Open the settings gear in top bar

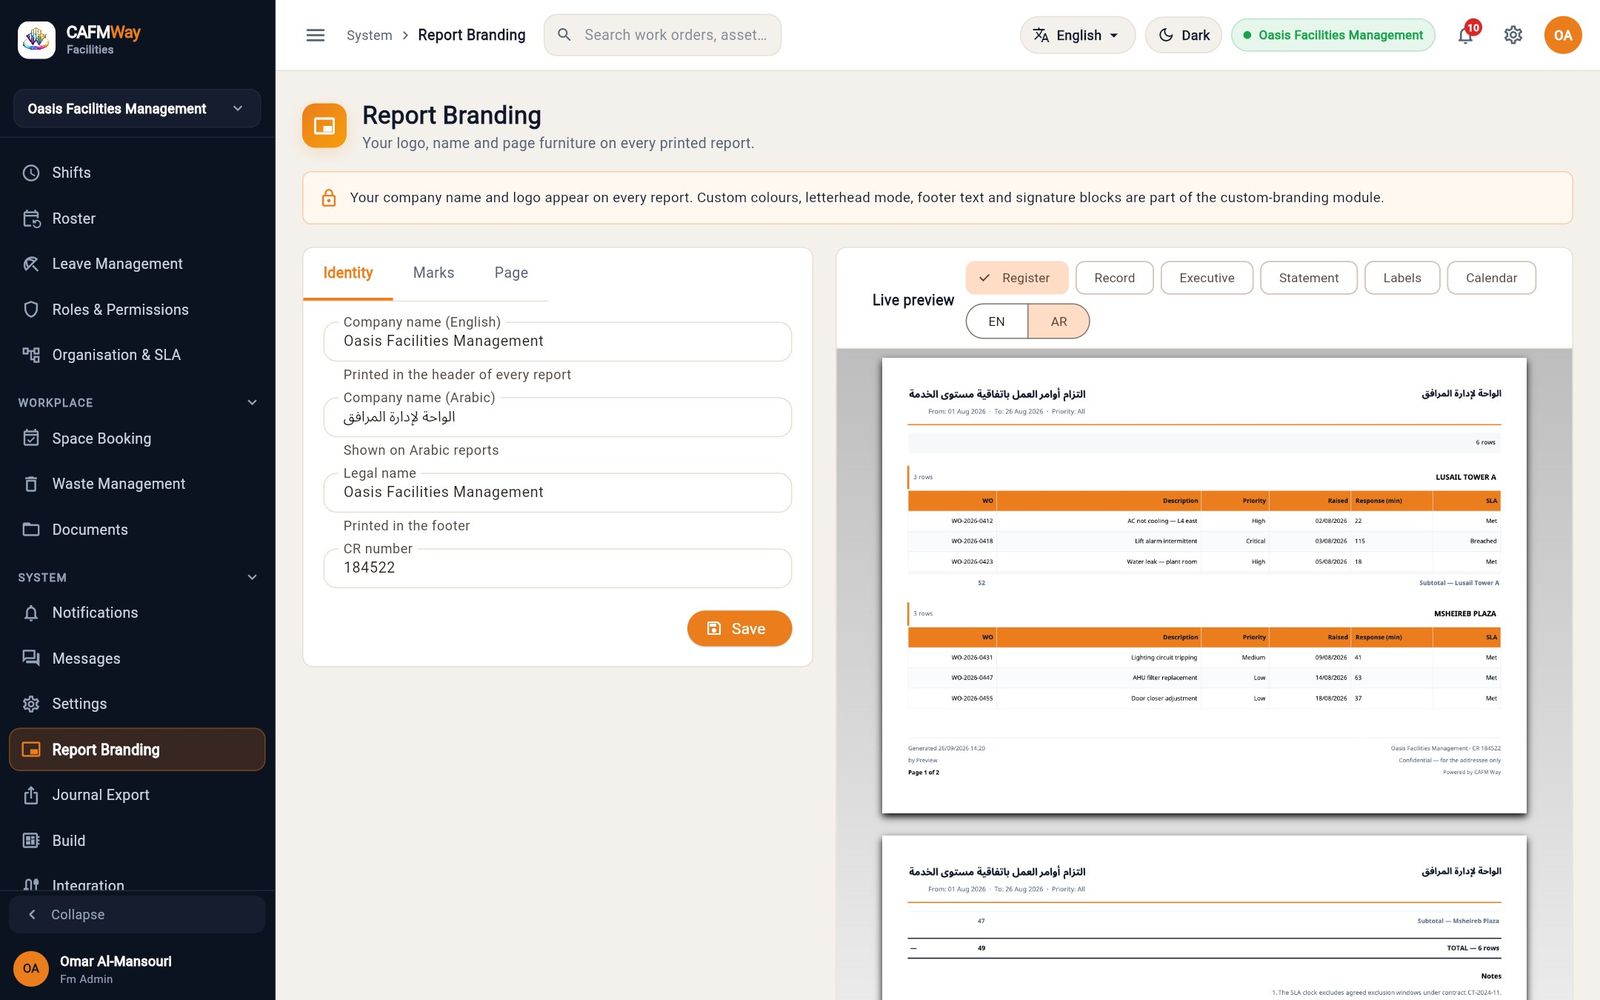coord(1513,35)
